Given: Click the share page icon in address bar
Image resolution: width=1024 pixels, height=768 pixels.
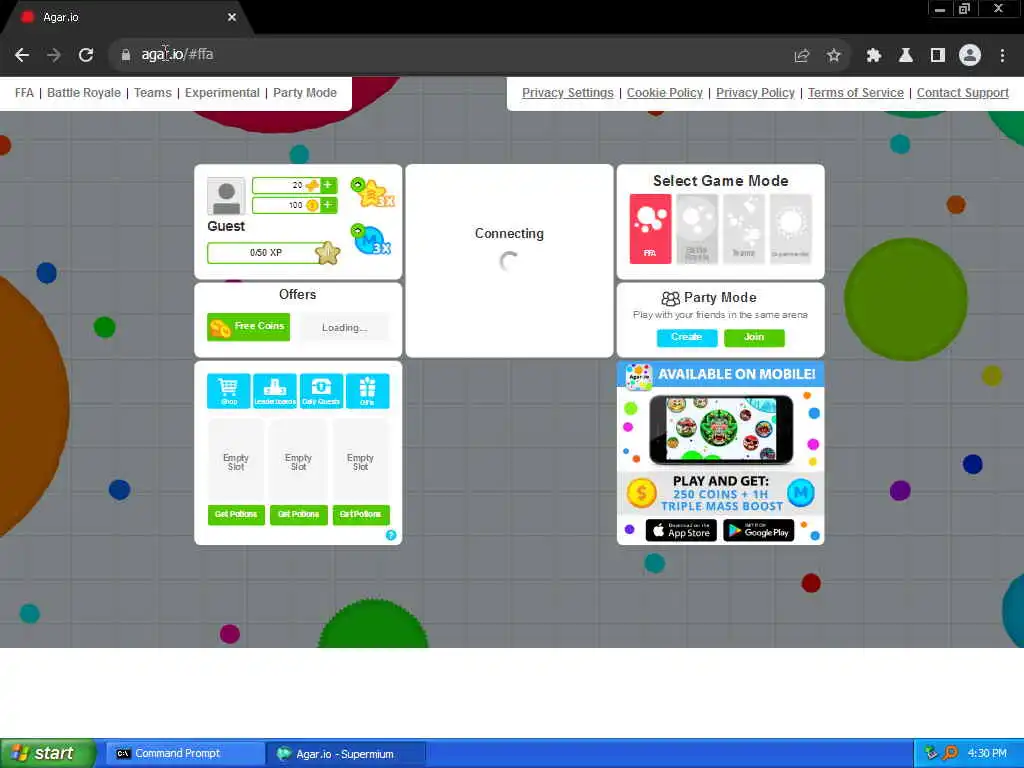Looking at the screenshot, I should (801, 56).
